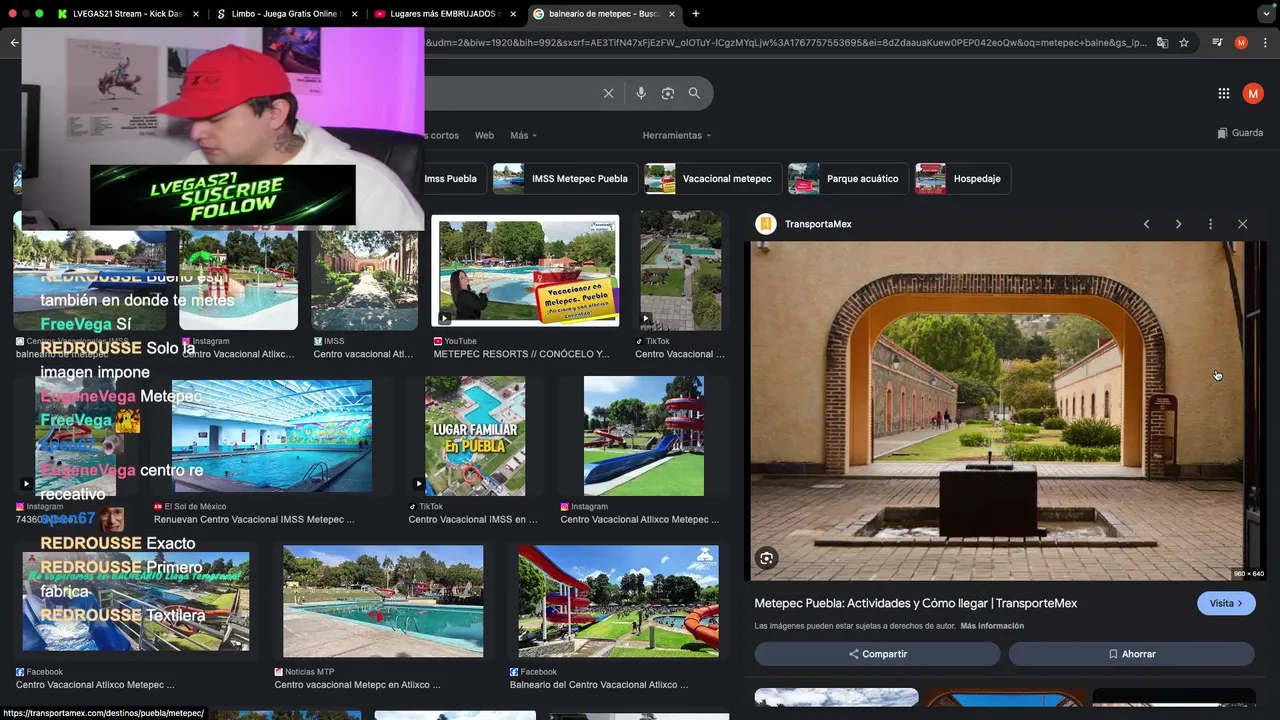The width and height of the screenshot is (1280, 720).
Task: Switch to Lugares más EMBRUJADOS YouTube tab
Action: click(x=445, y=14)
